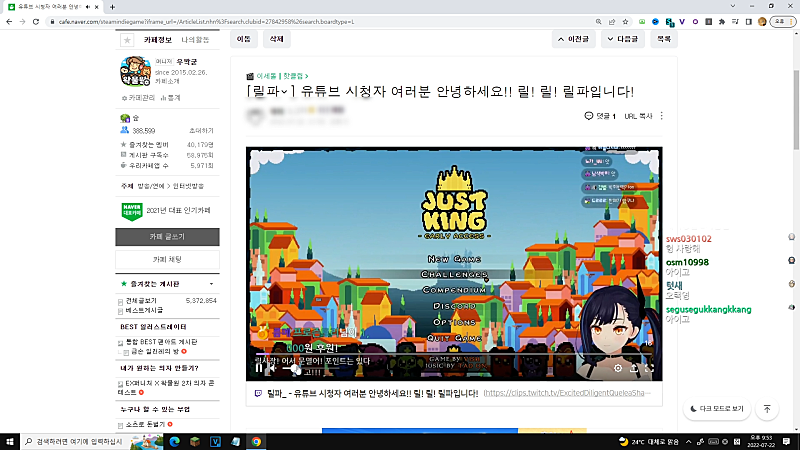
Task: Open the notification center icon
Action: (x=787, y=441)
